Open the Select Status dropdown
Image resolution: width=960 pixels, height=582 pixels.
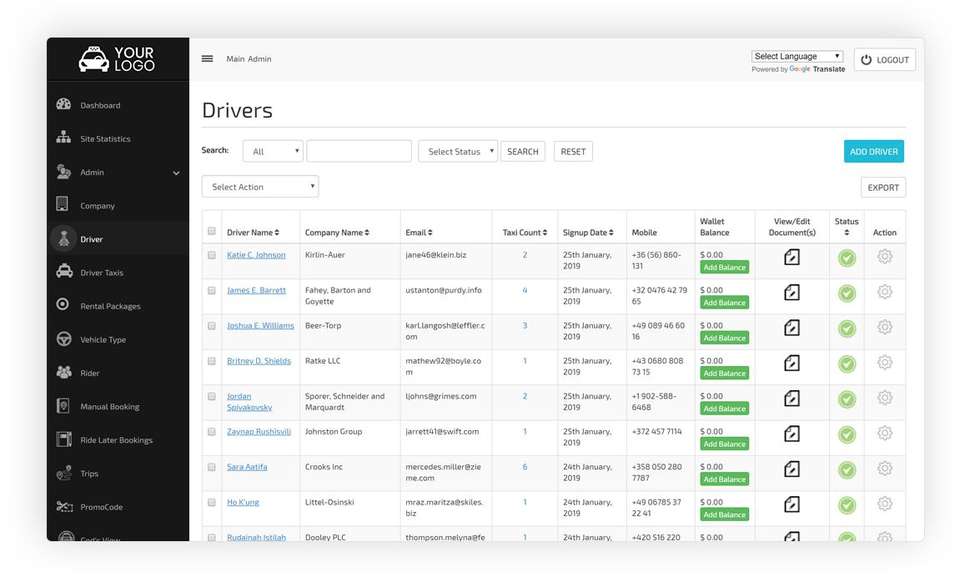tap(457, 152)
